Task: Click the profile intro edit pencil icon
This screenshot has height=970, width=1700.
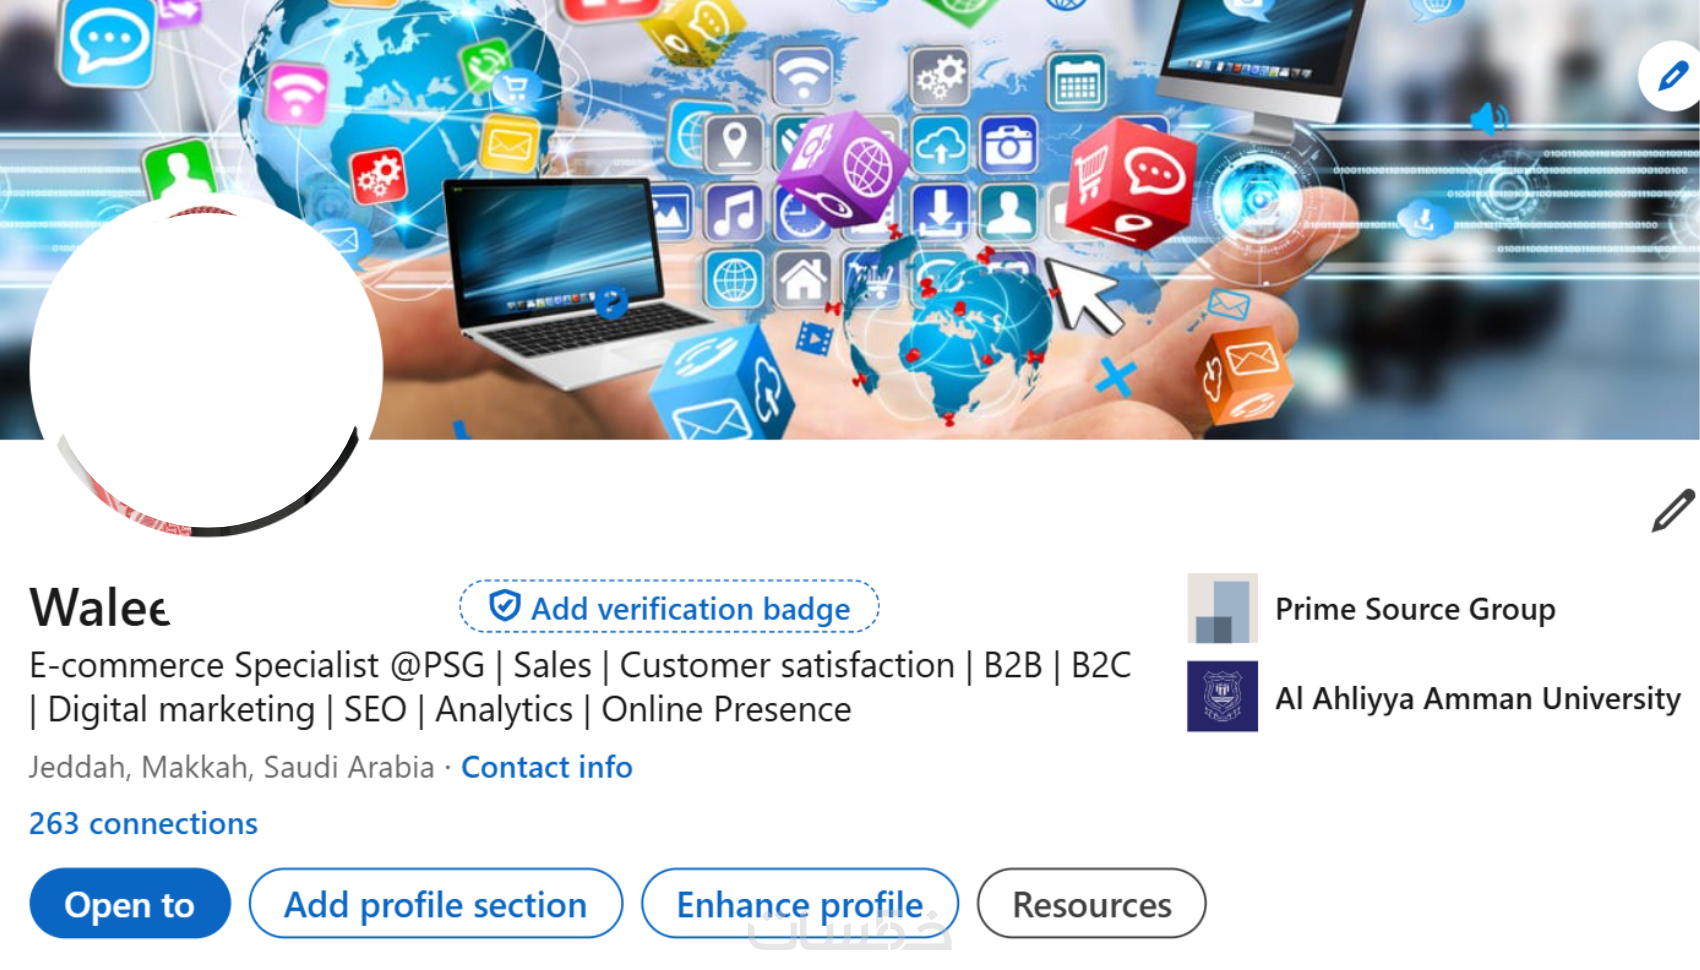Action: point(1673,510)
